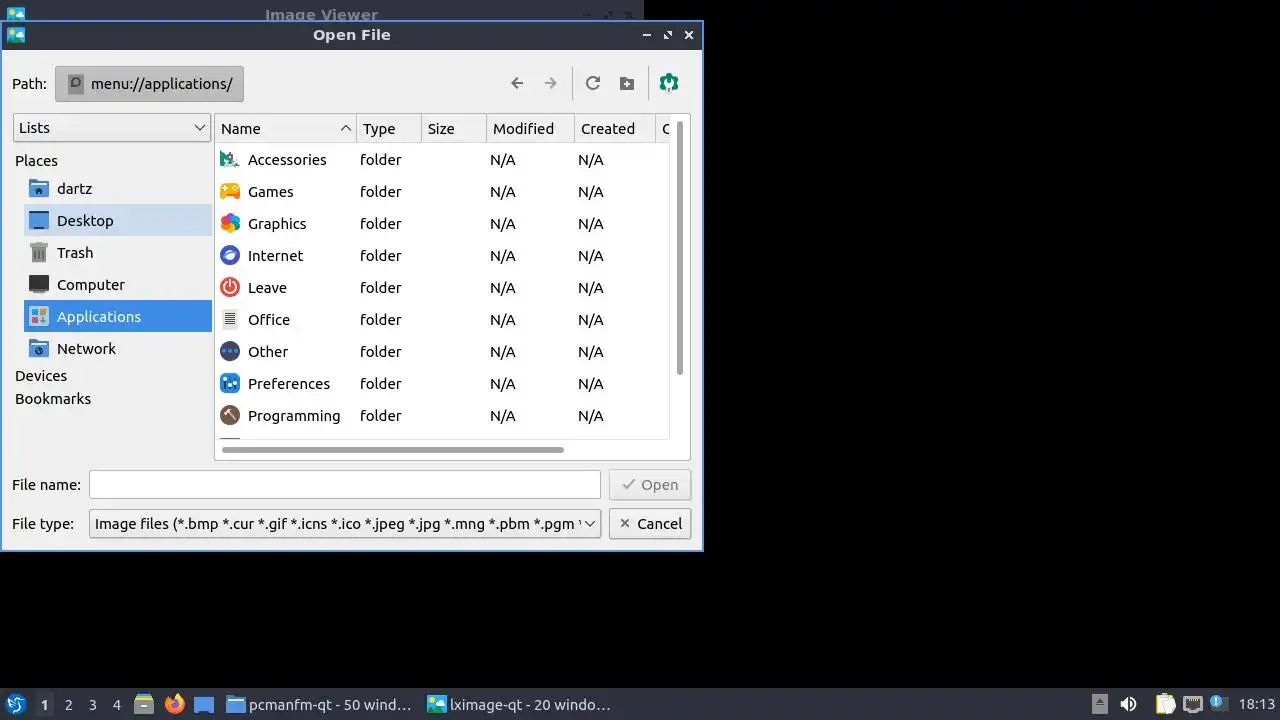Sort by the Created column header

615,128
